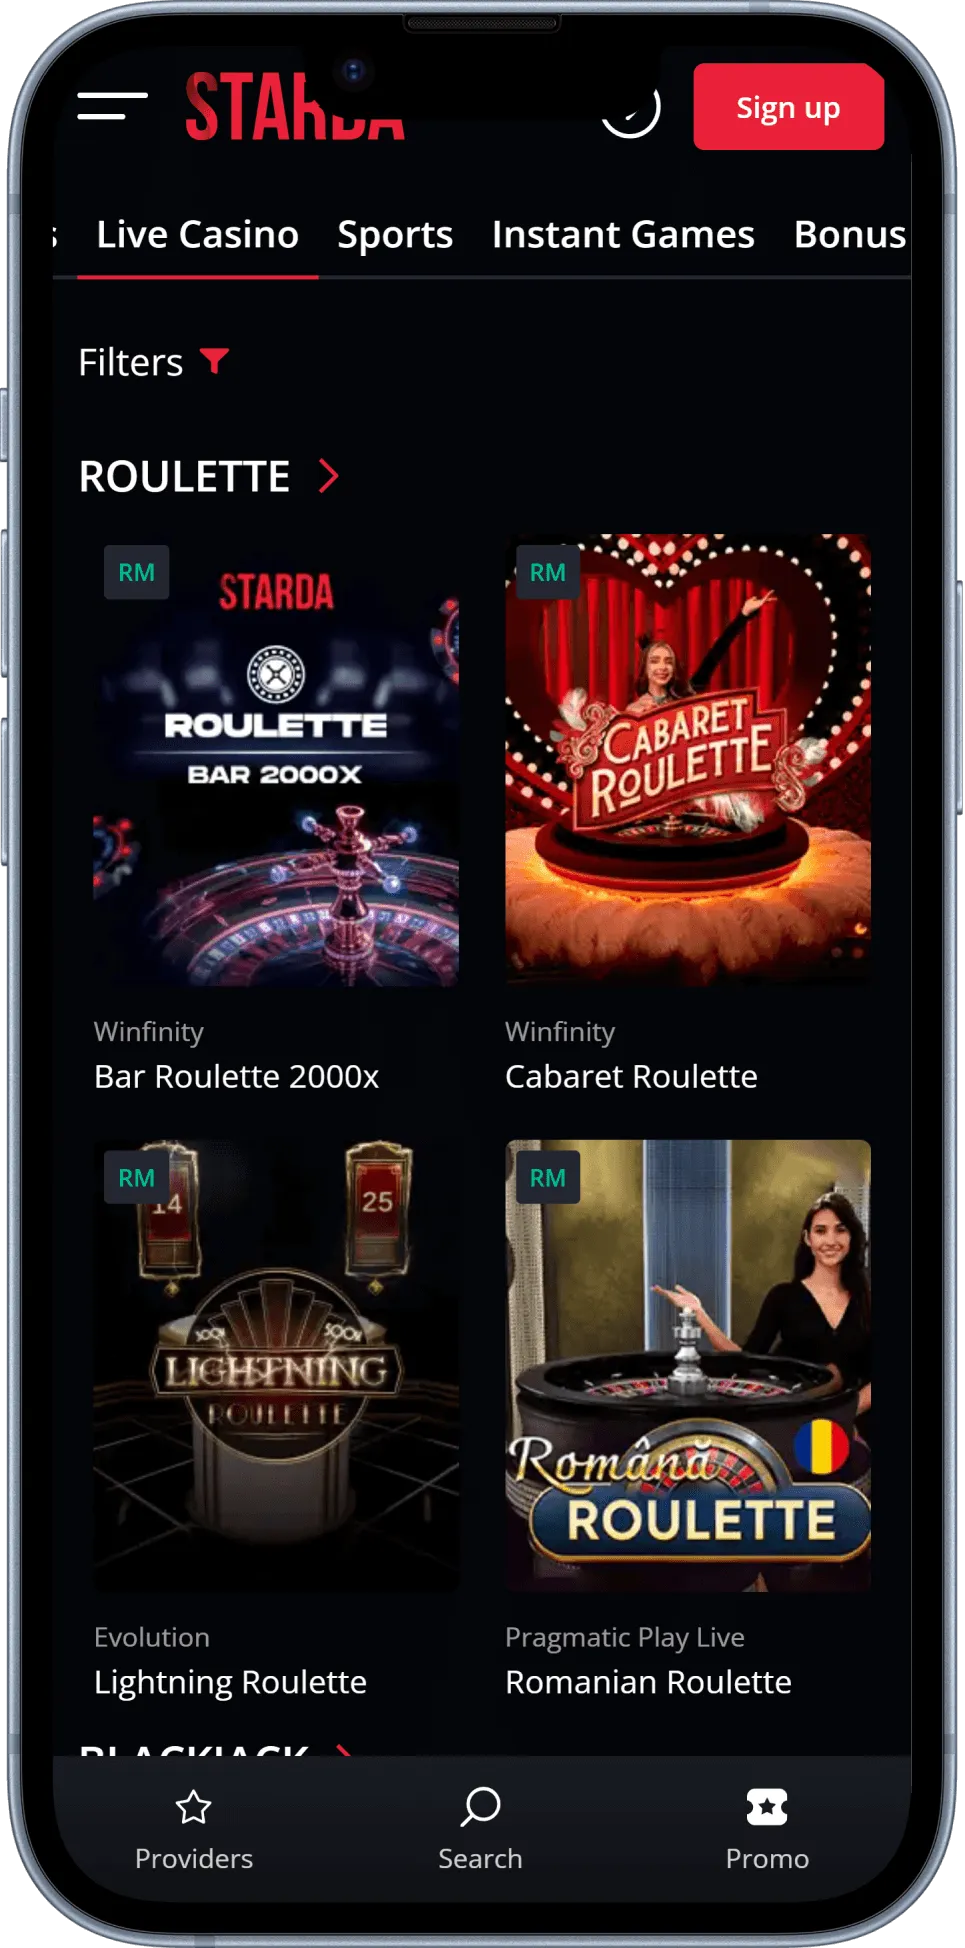Viewport: 965px width, 1948px height.
Task: Switch to the Live Casino tab
Action: pyautogui.click(x=198, y=235)
